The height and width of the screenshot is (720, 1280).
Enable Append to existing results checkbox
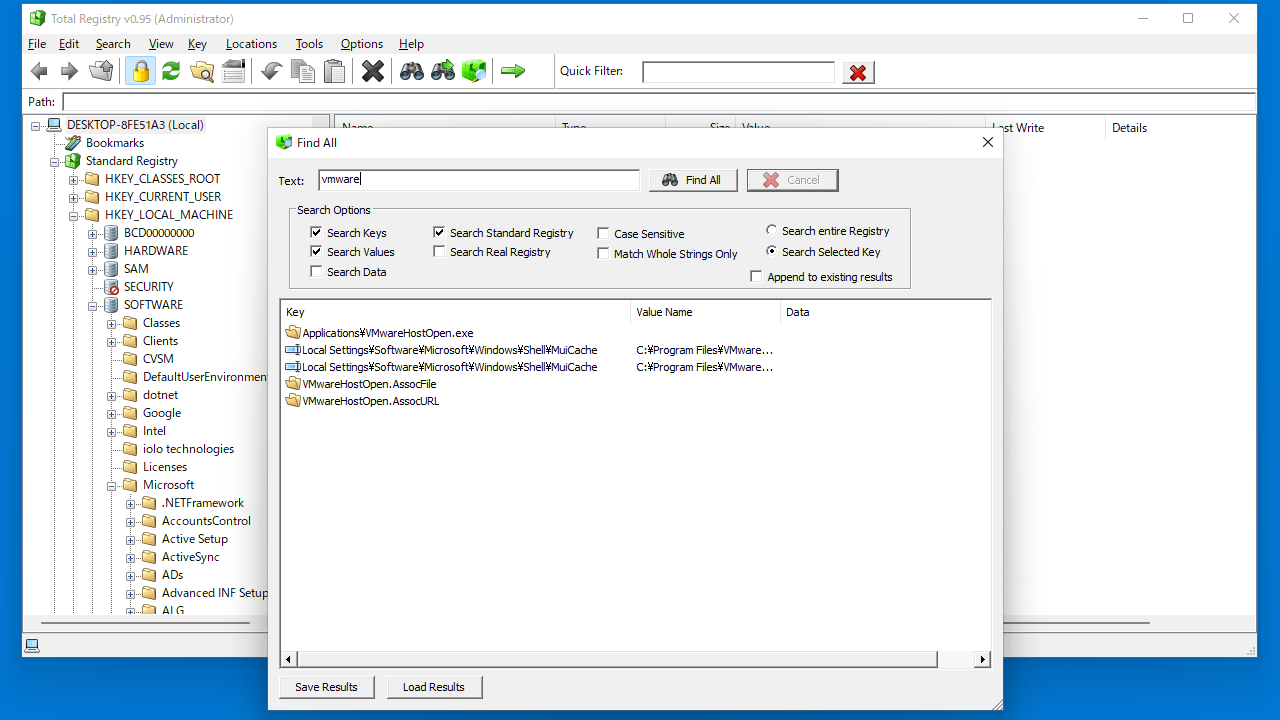[756, 277]
